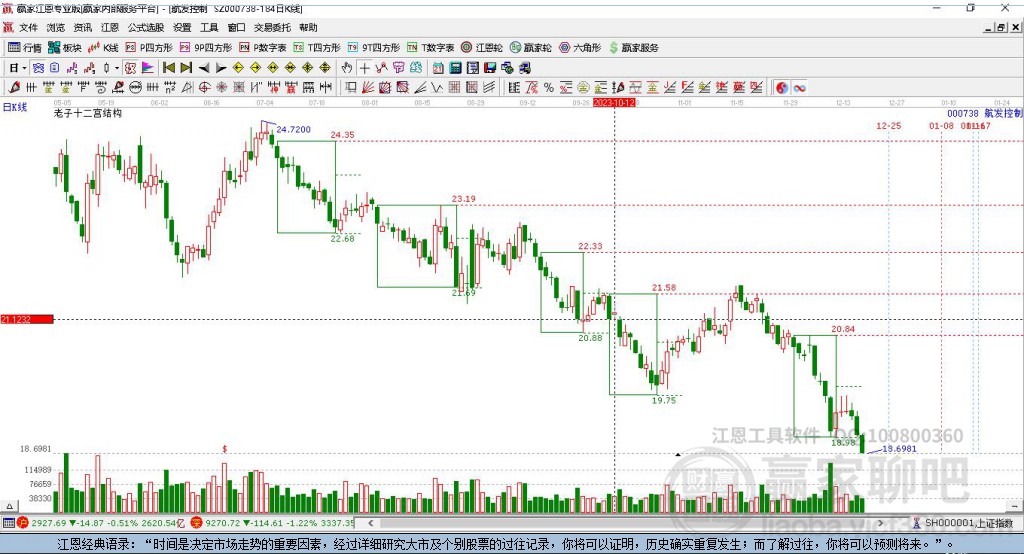The image size is (1024, 554).
Task: Open the 六角形 tool
Action: coord(580,48)
